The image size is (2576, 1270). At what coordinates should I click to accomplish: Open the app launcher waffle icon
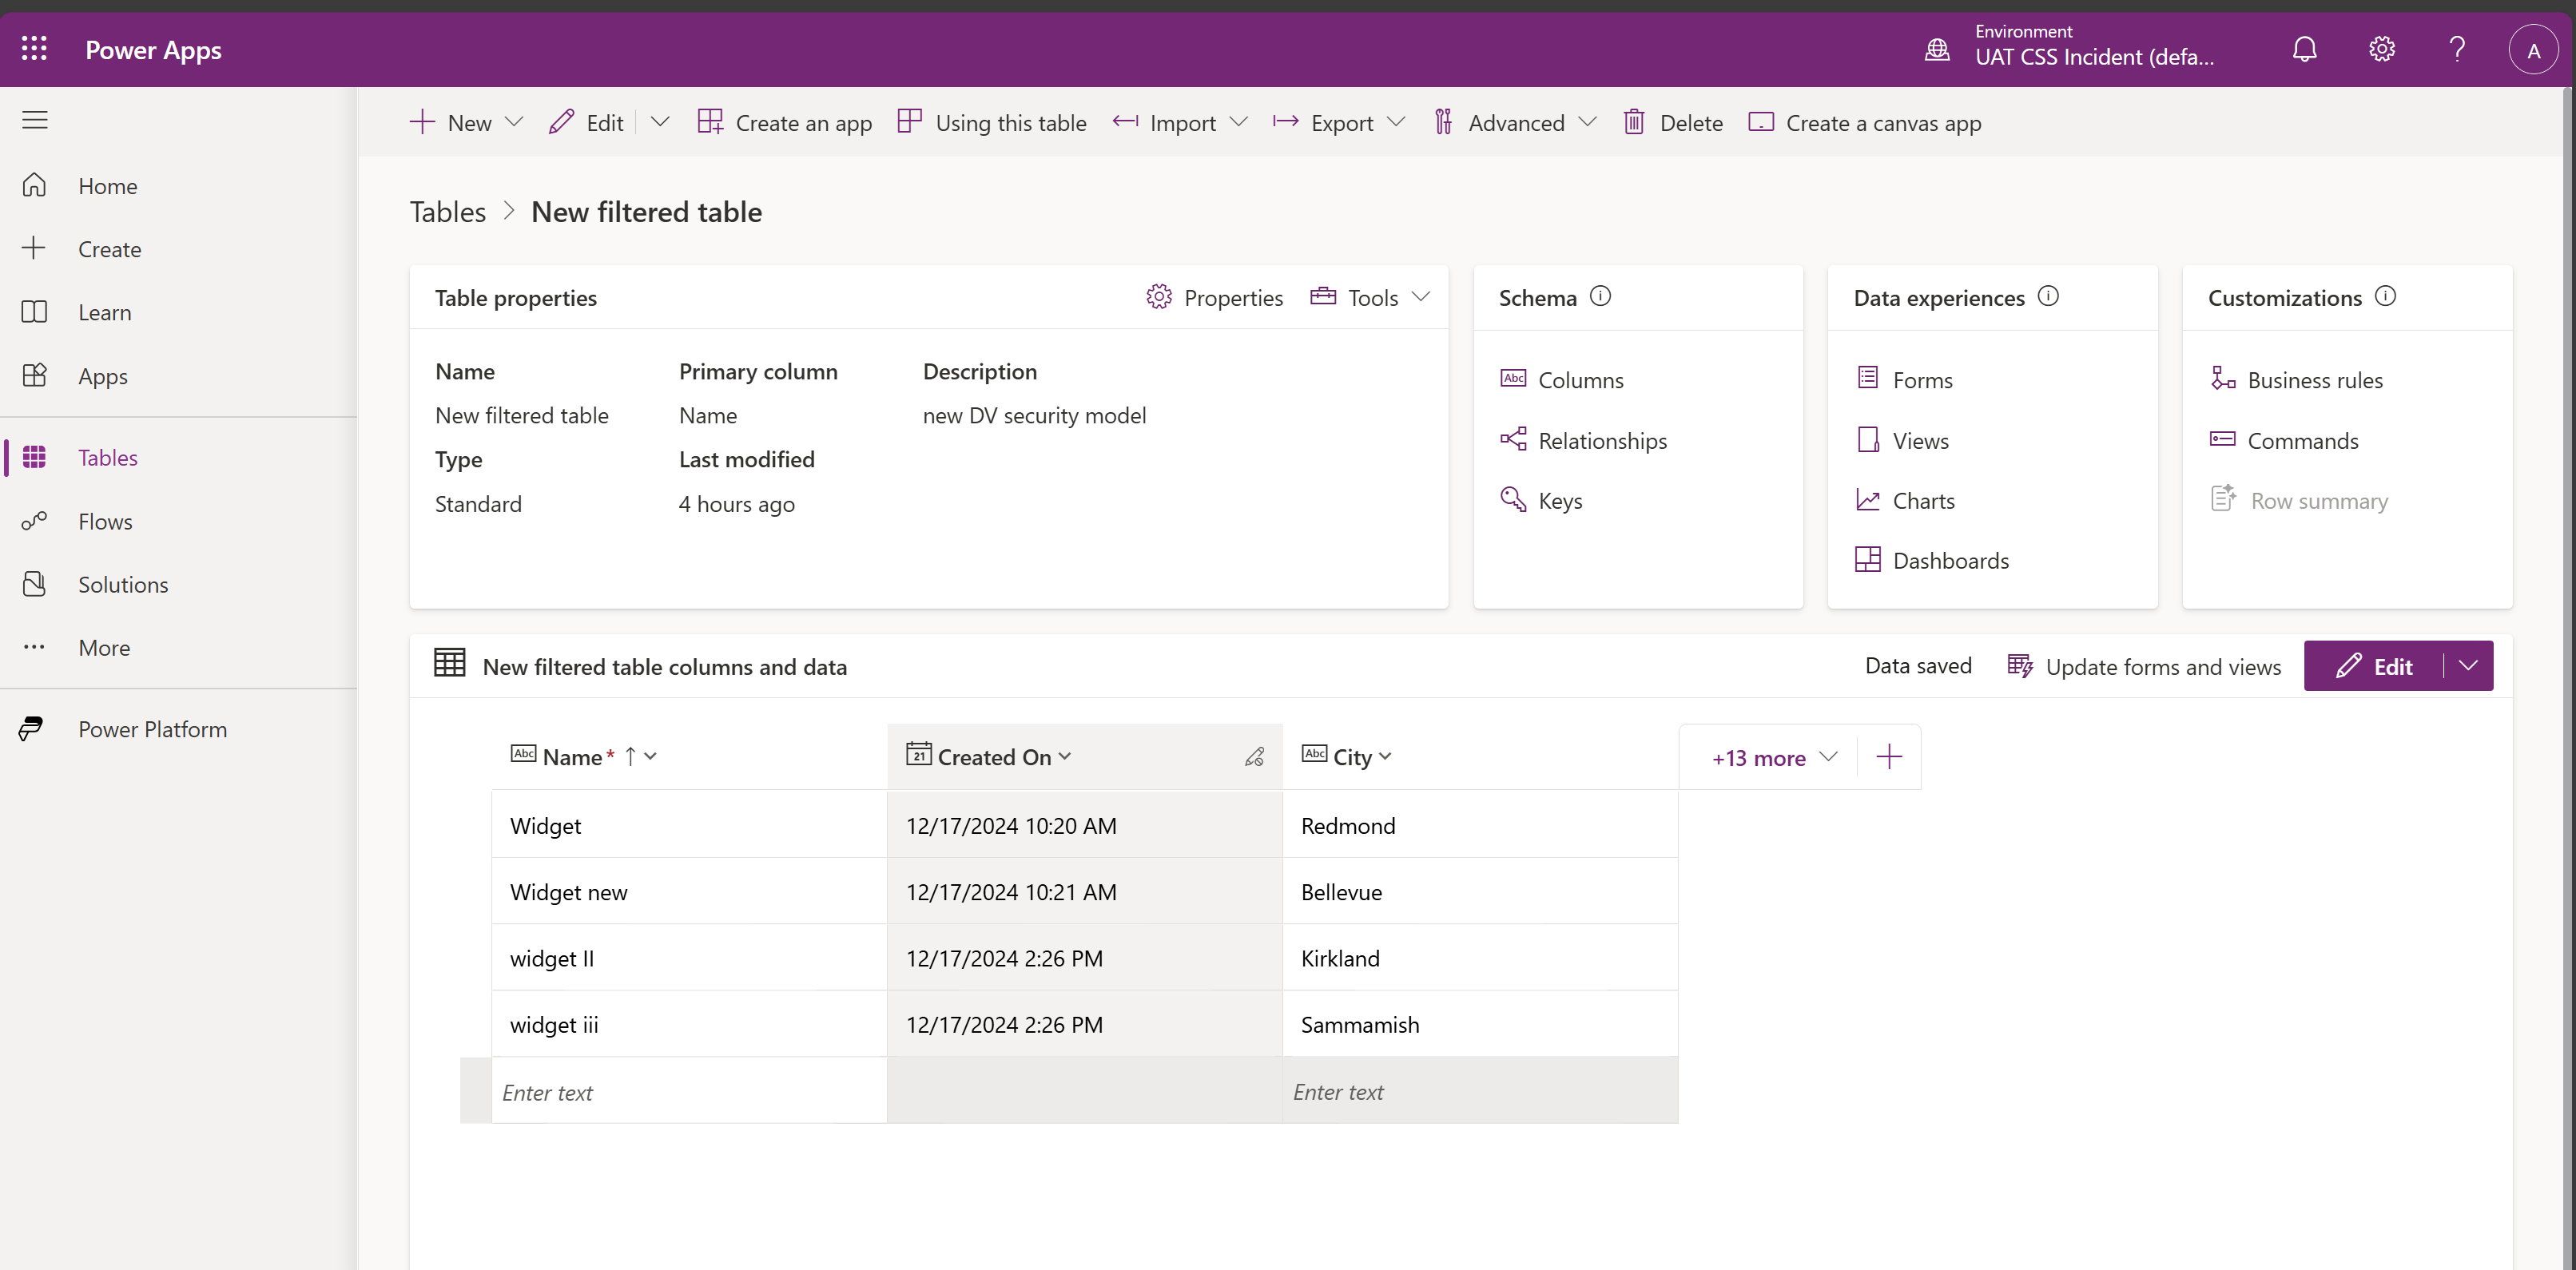tap(34, 49)
